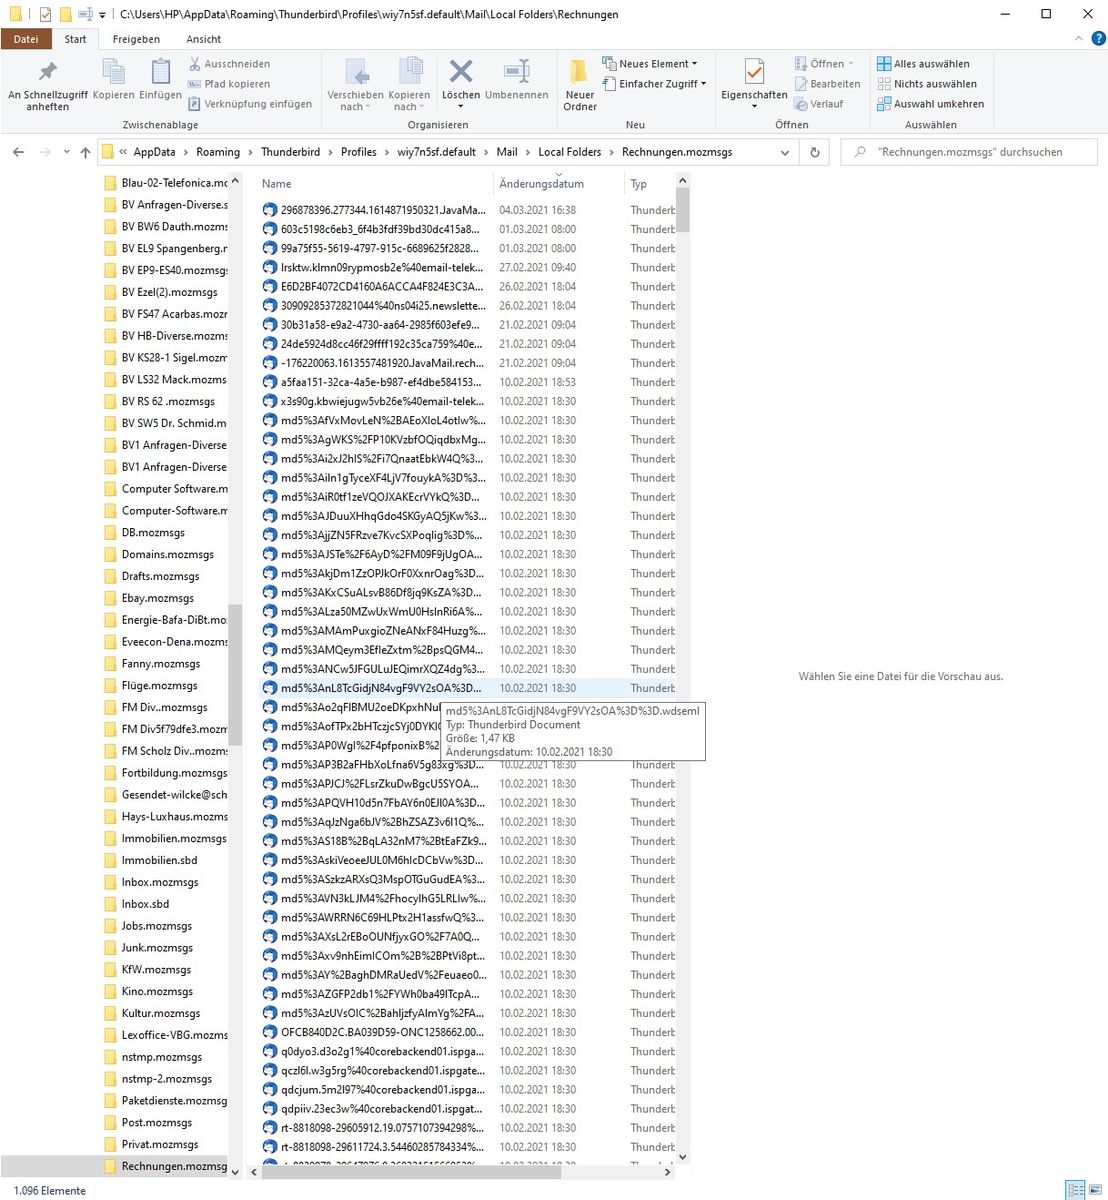Expand breadcrumb arrow after Mail
The image size is (1108, 1200).
pyautogui.click(x=527, y=152)
